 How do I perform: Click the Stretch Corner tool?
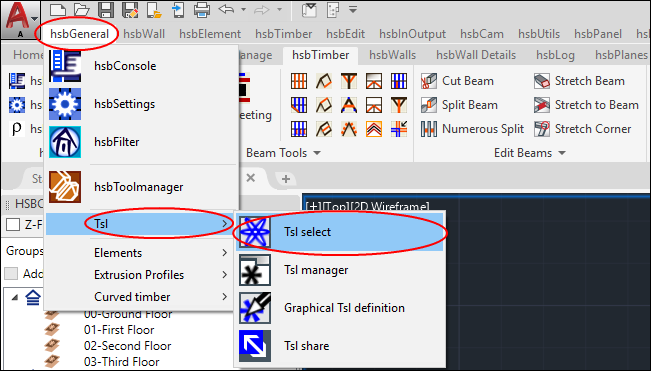click(582, 129)
